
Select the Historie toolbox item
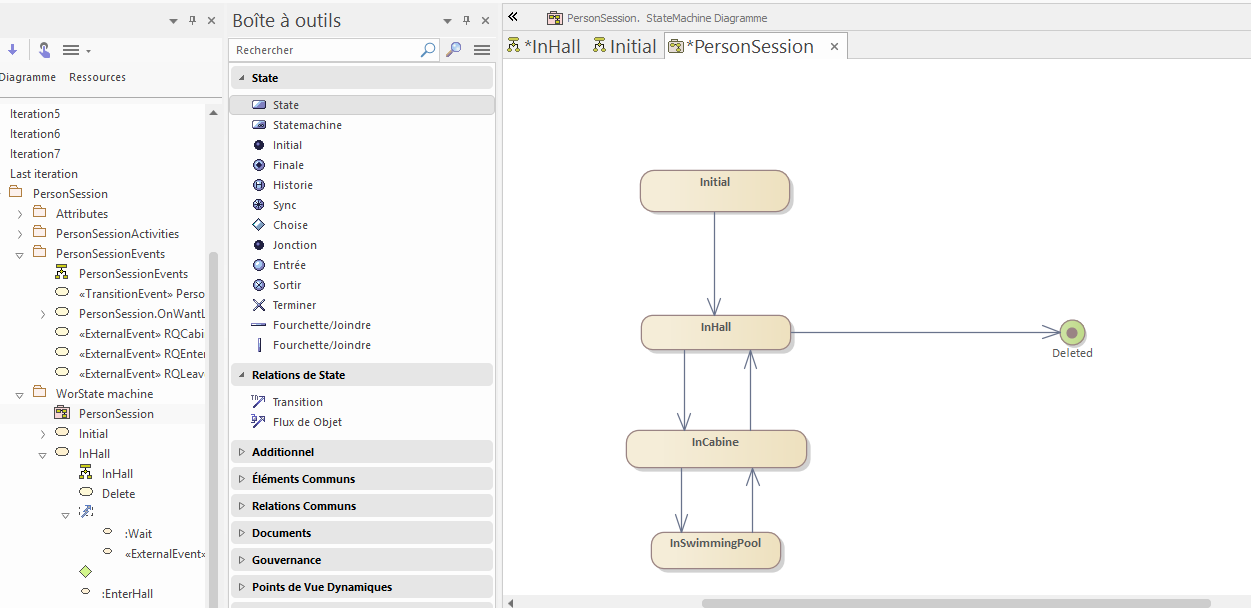(292, 185)
